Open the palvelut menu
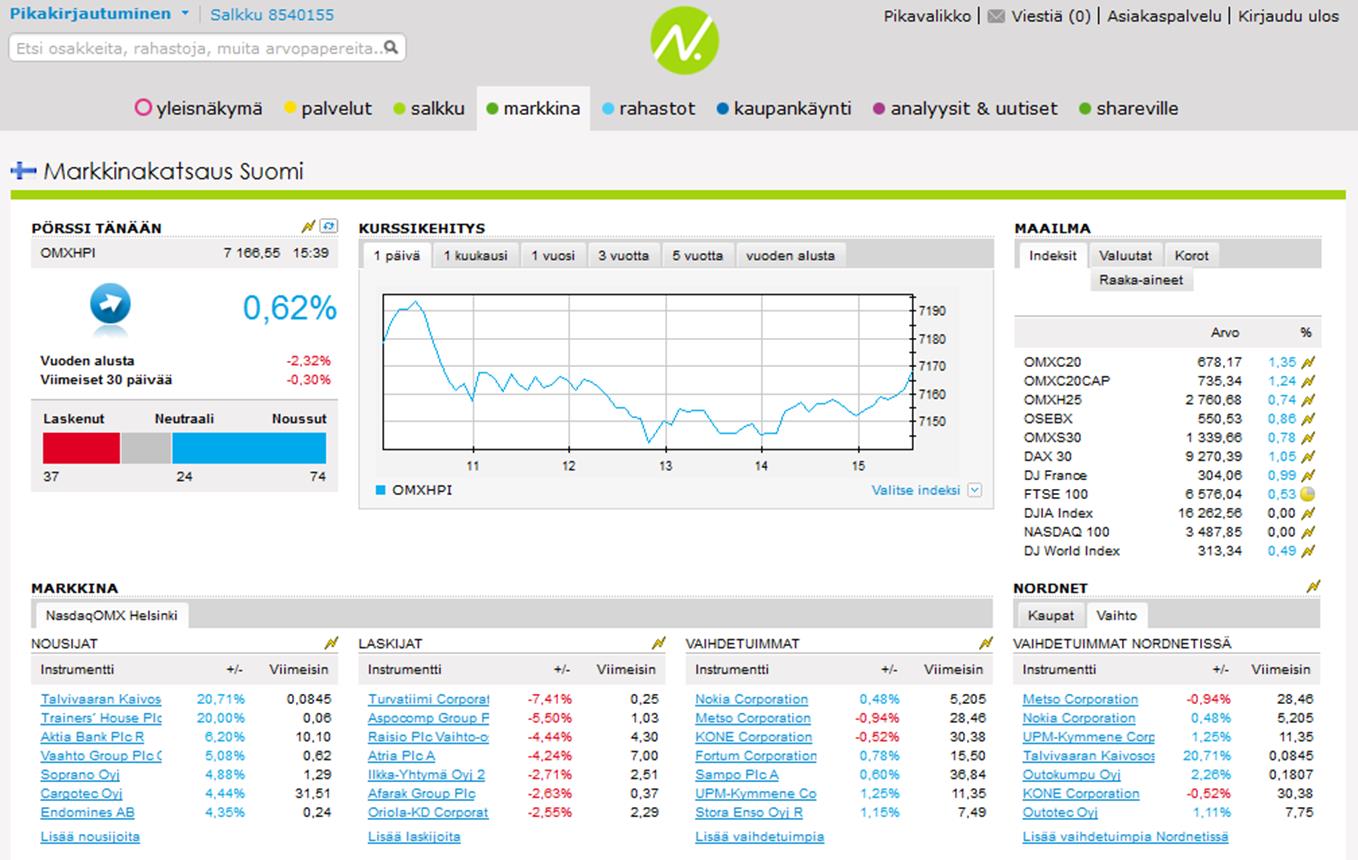This screenshot has height=860, width=1358. (328, 108)
